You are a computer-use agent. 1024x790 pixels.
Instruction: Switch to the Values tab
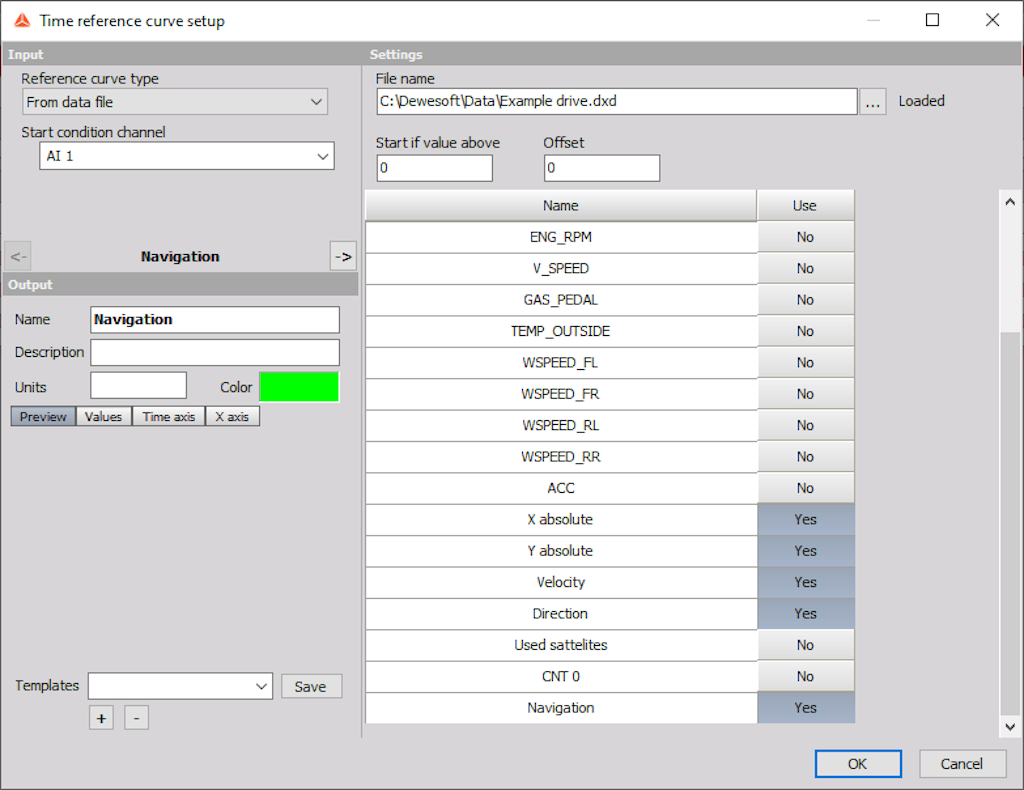click(x=104, y=417)
